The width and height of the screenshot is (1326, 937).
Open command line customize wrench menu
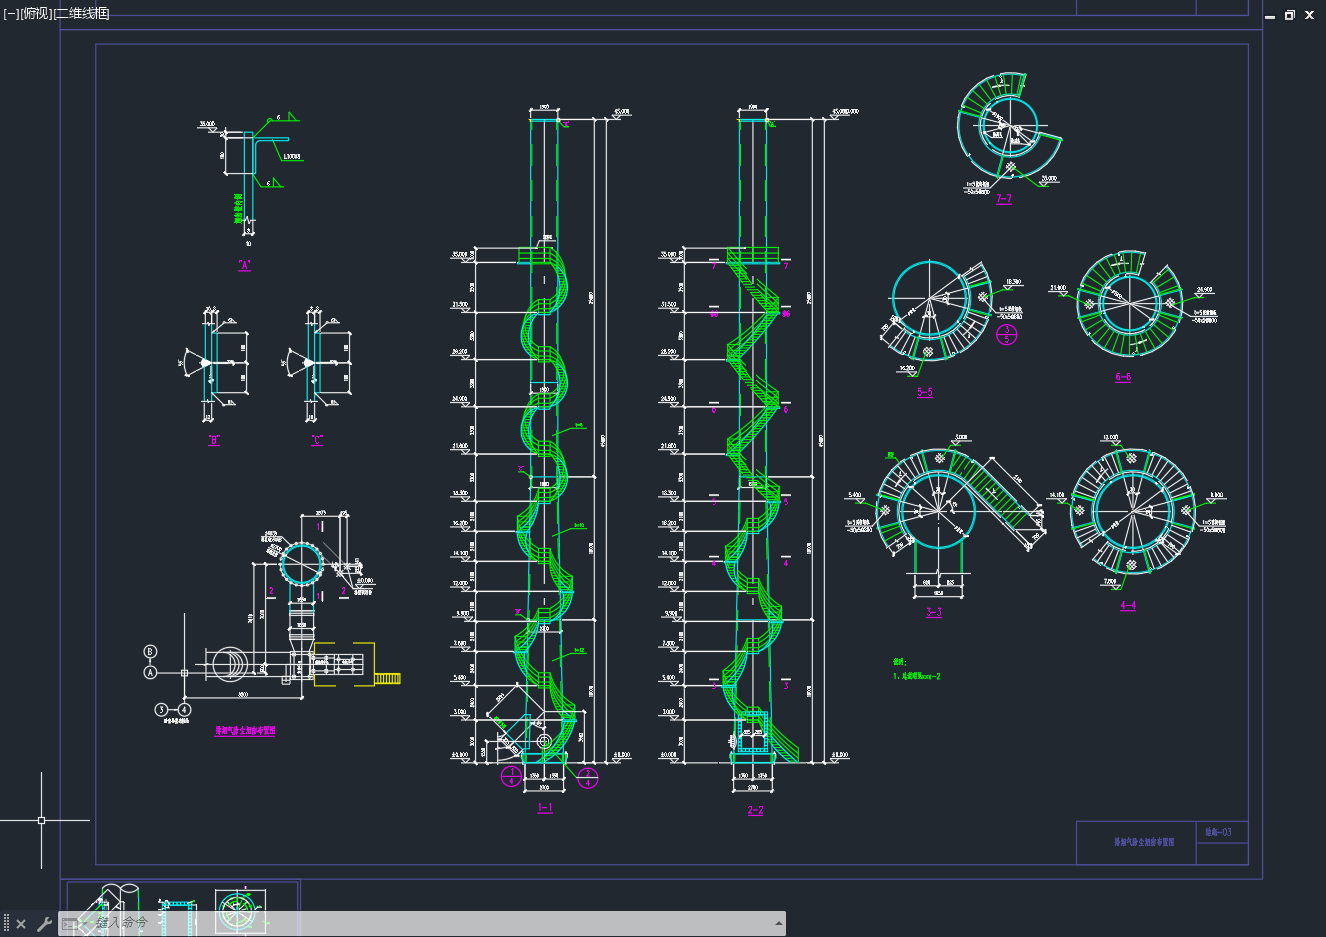point(43,924)
